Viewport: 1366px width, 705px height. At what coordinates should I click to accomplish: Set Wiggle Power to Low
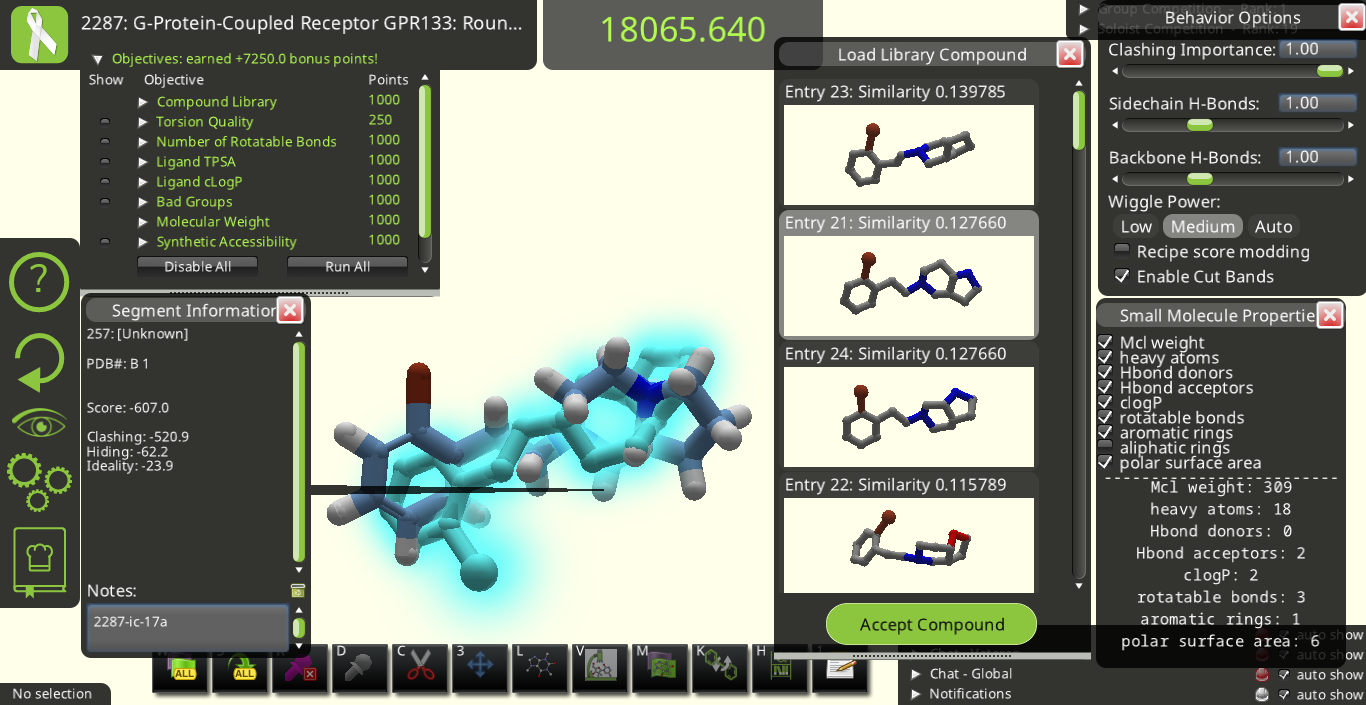pyautogui.click(x=1136, y=227)
